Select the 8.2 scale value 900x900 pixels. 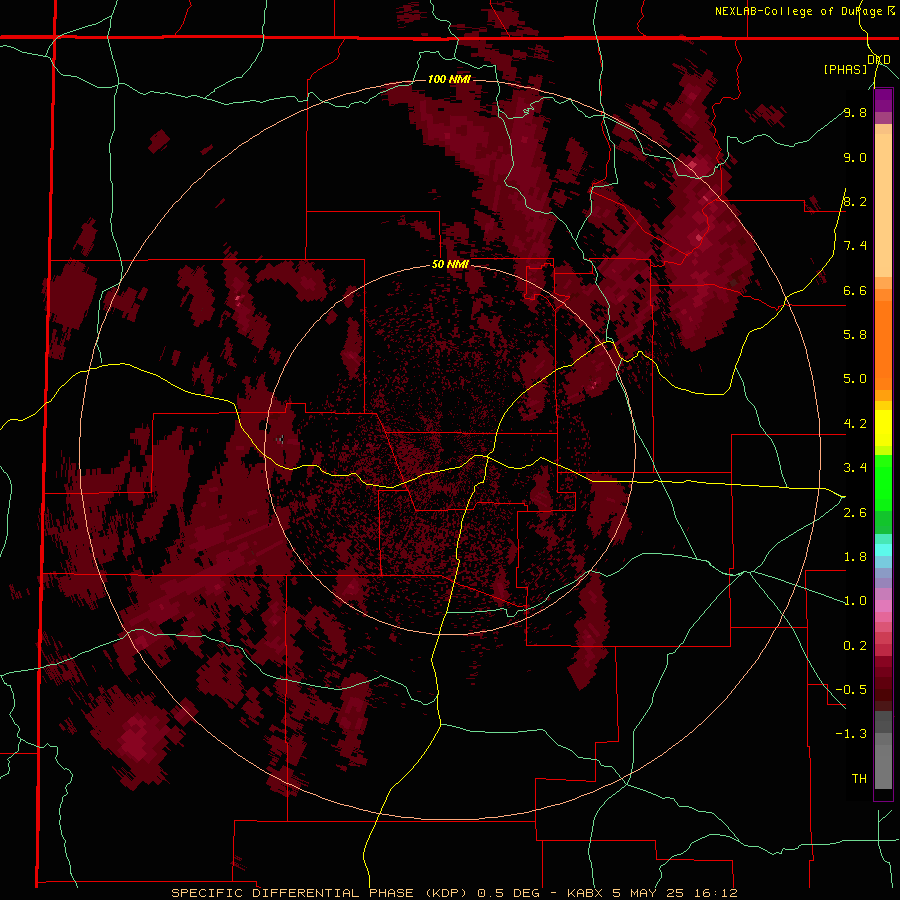click(855, 201)
